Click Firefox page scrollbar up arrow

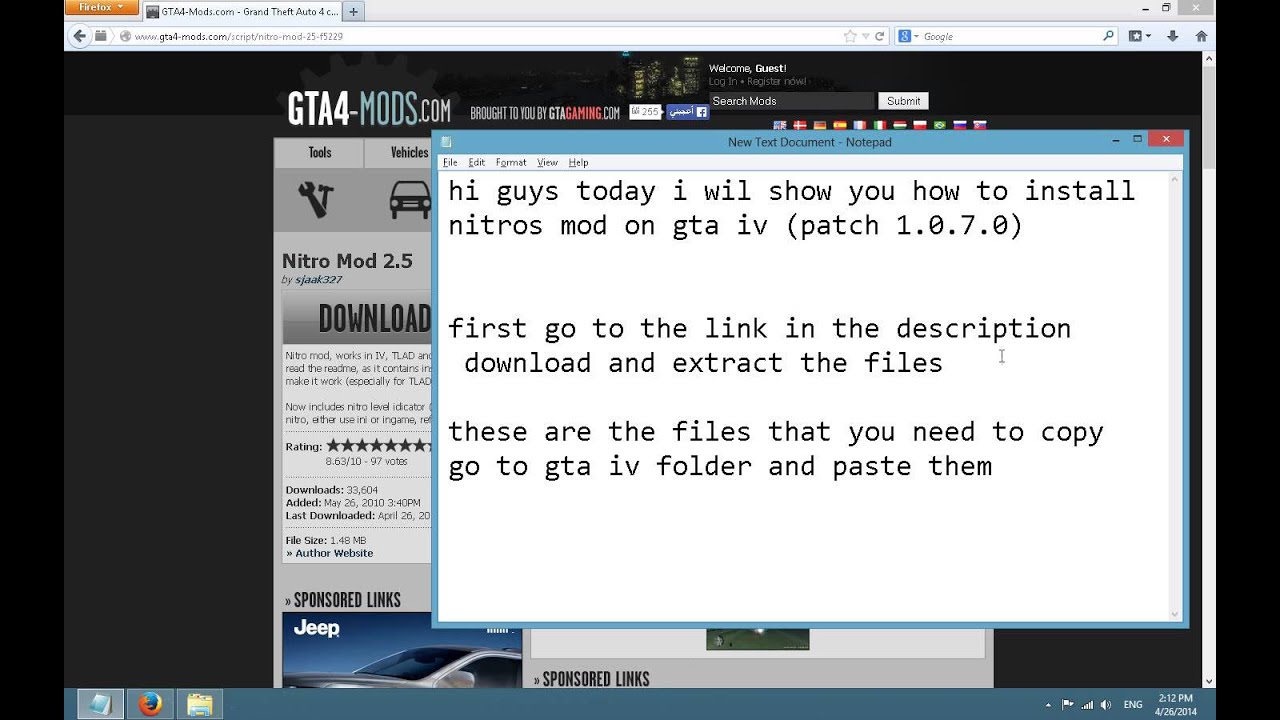click(1209, 60)
